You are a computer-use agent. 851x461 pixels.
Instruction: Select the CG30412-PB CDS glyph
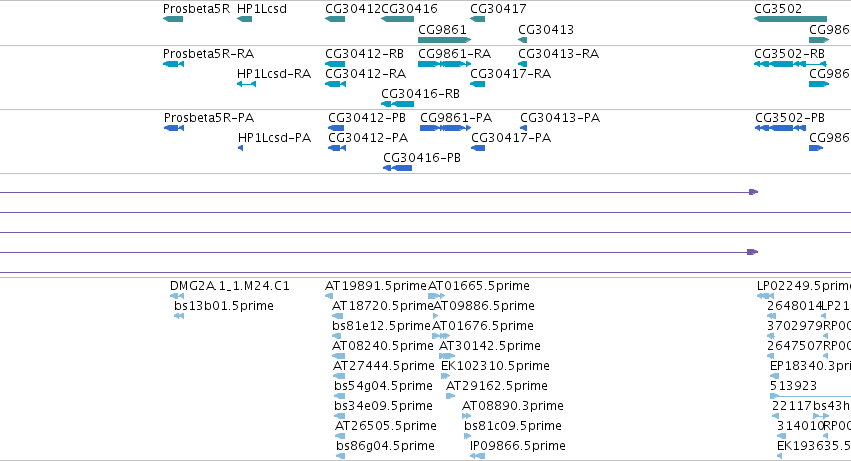[x=336, y=128]
